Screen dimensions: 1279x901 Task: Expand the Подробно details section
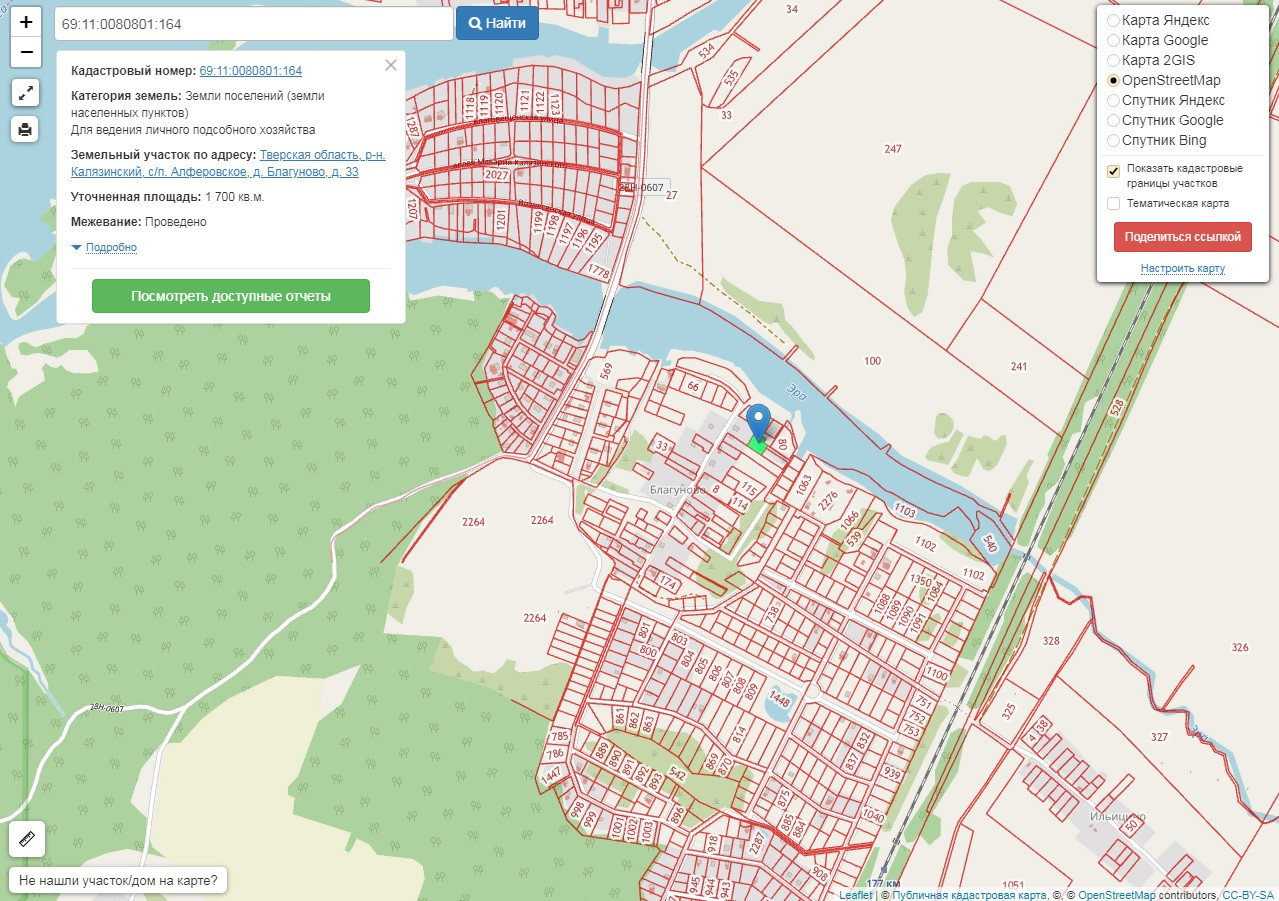(x=110, y=247)
